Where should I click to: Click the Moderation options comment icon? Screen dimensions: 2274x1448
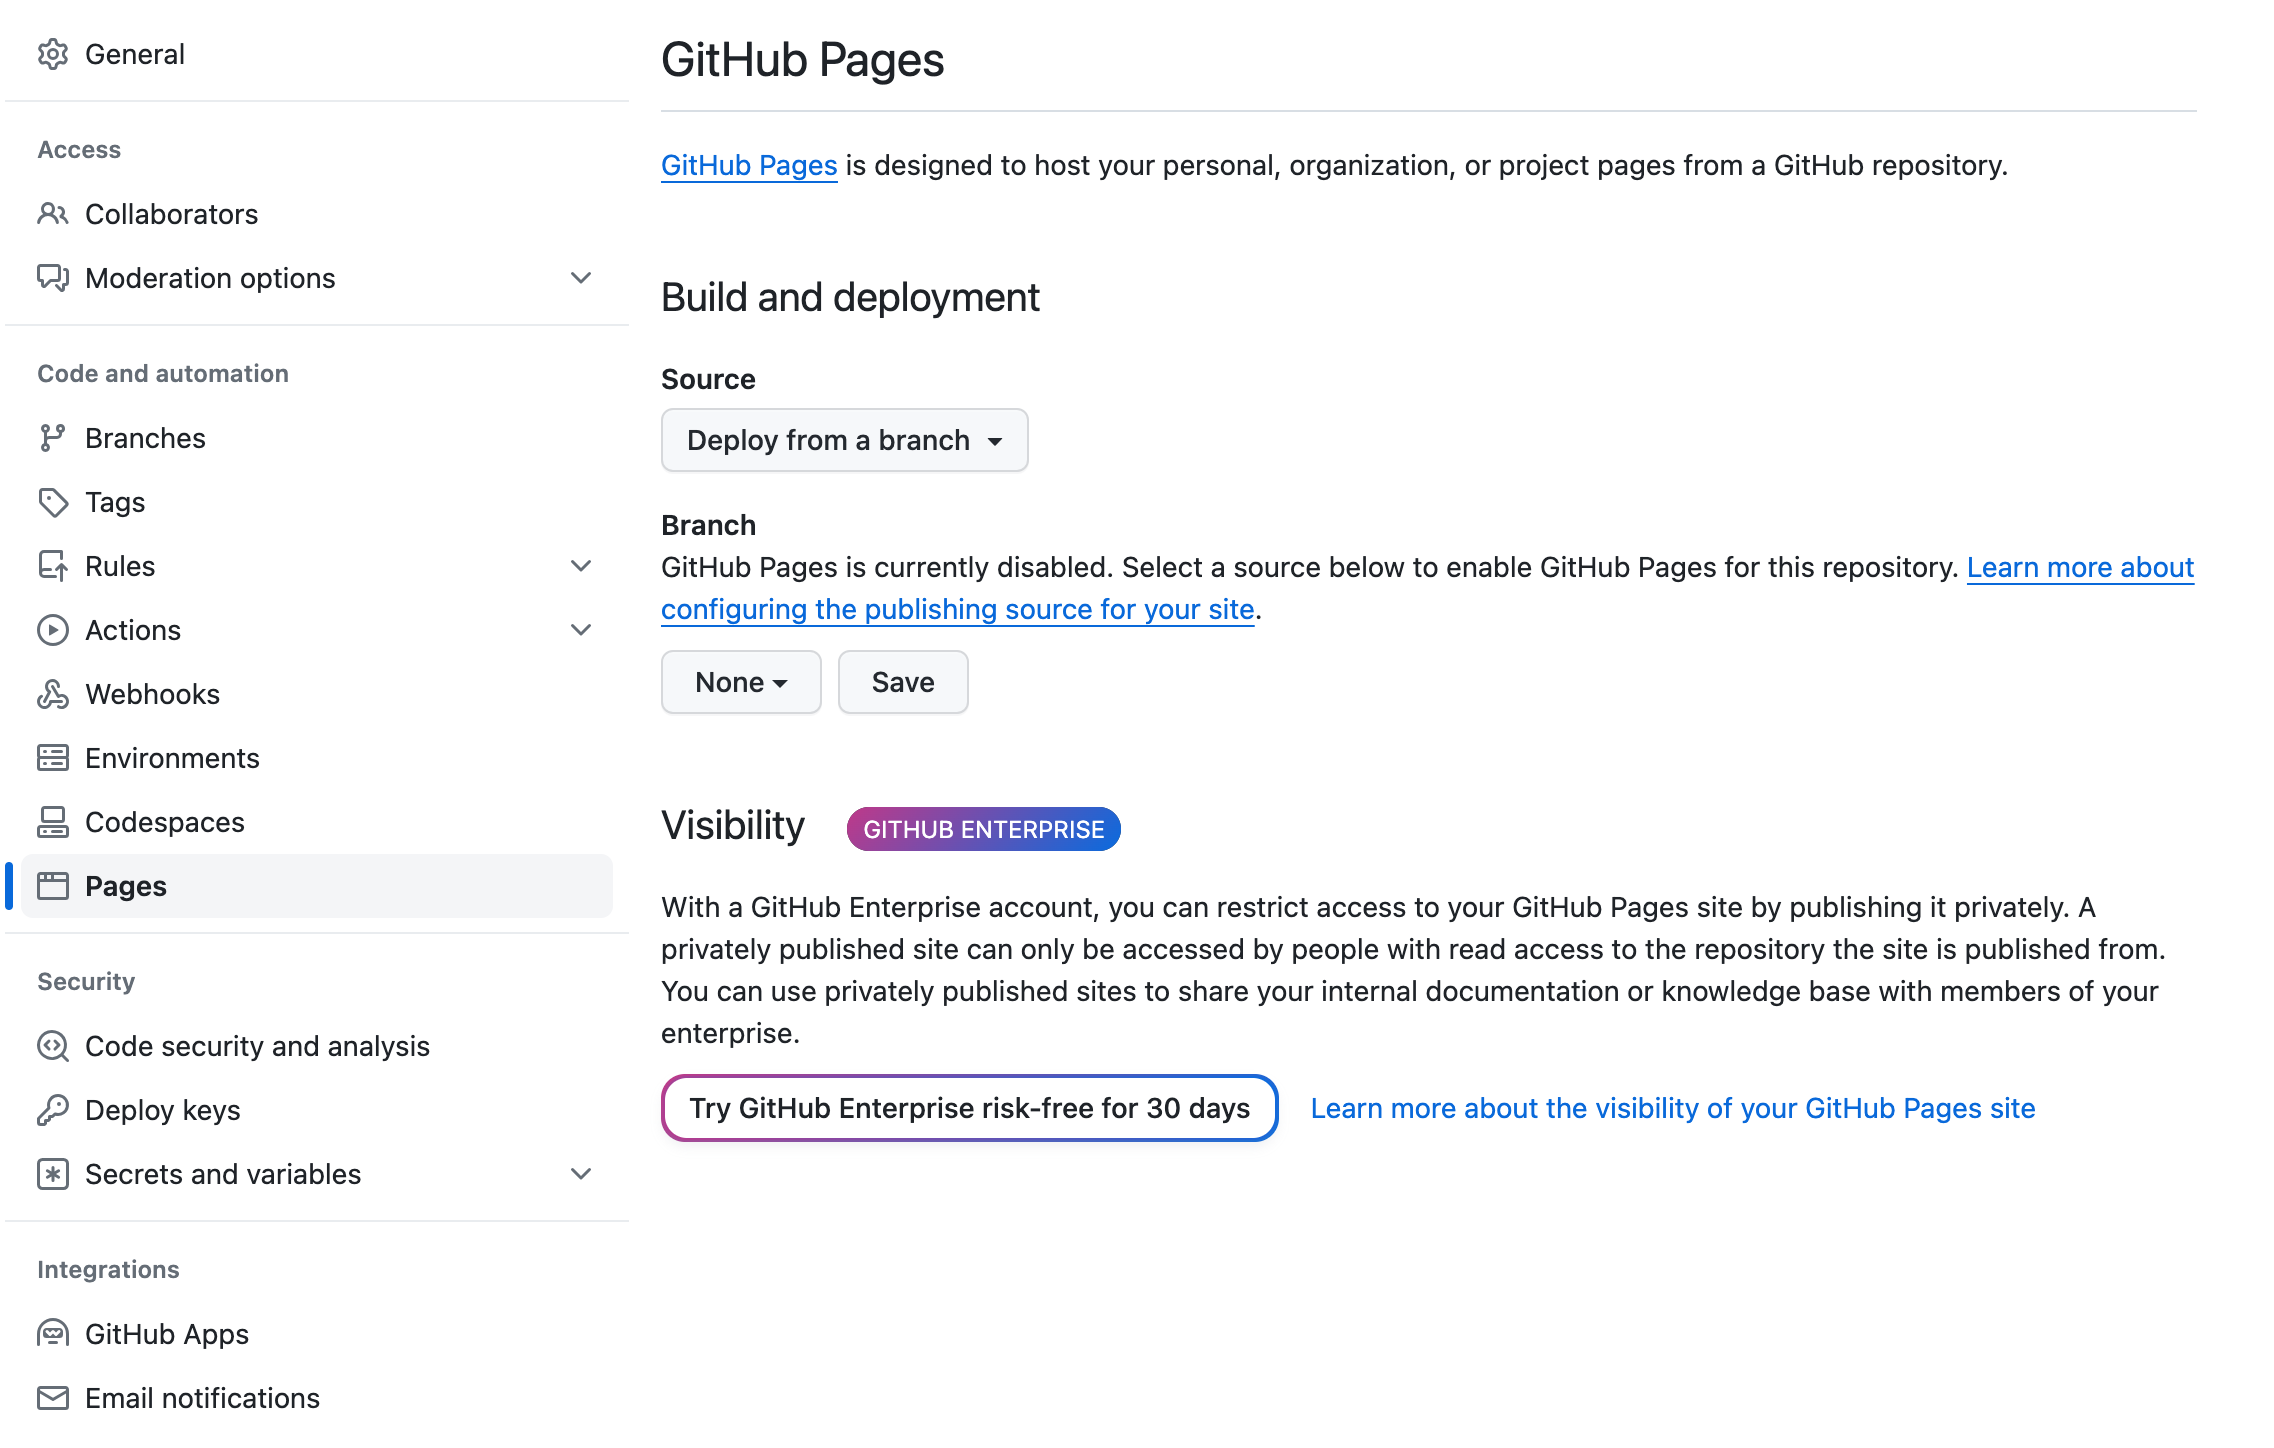tap(53, 278)
